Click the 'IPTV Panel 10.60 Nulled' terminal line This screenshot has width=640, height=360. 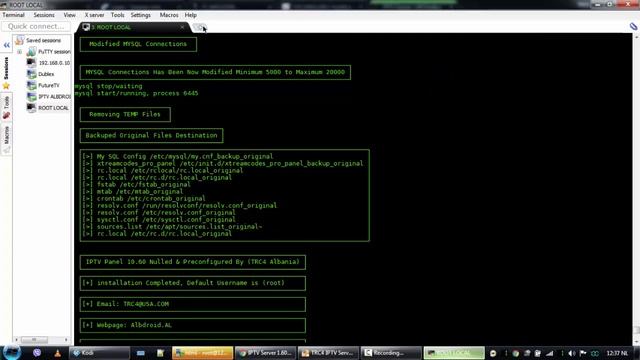193,262
